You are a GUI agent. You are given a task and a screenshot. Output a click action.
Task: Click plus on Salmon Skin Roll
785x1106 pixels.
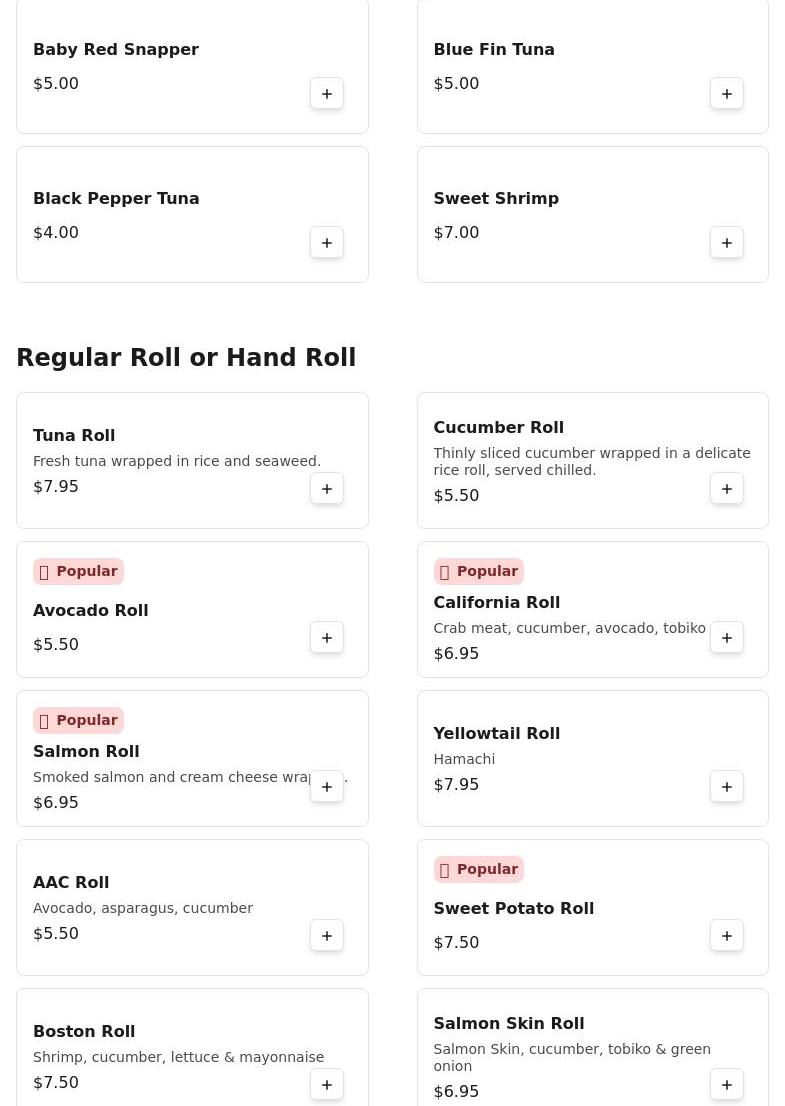coord(727,1085)
